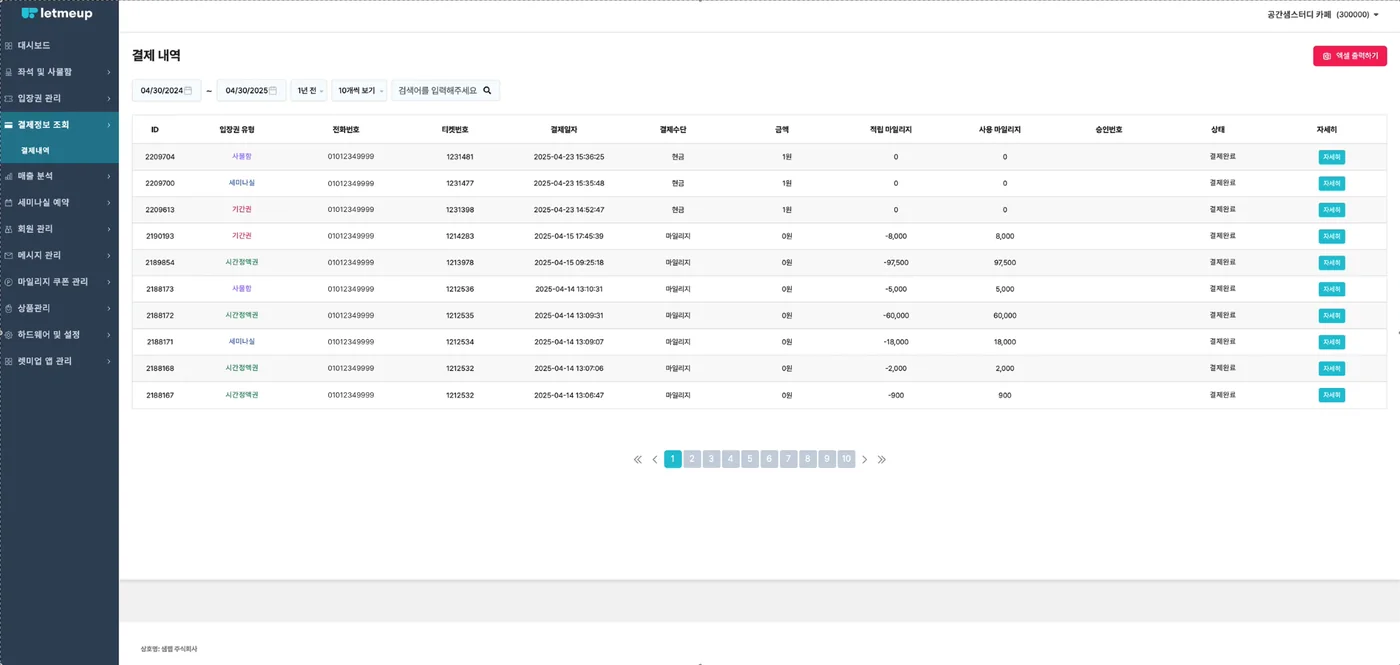Open 대시보드 in the sidebar
Screen dimensions: 1400x665
point(59,45)
